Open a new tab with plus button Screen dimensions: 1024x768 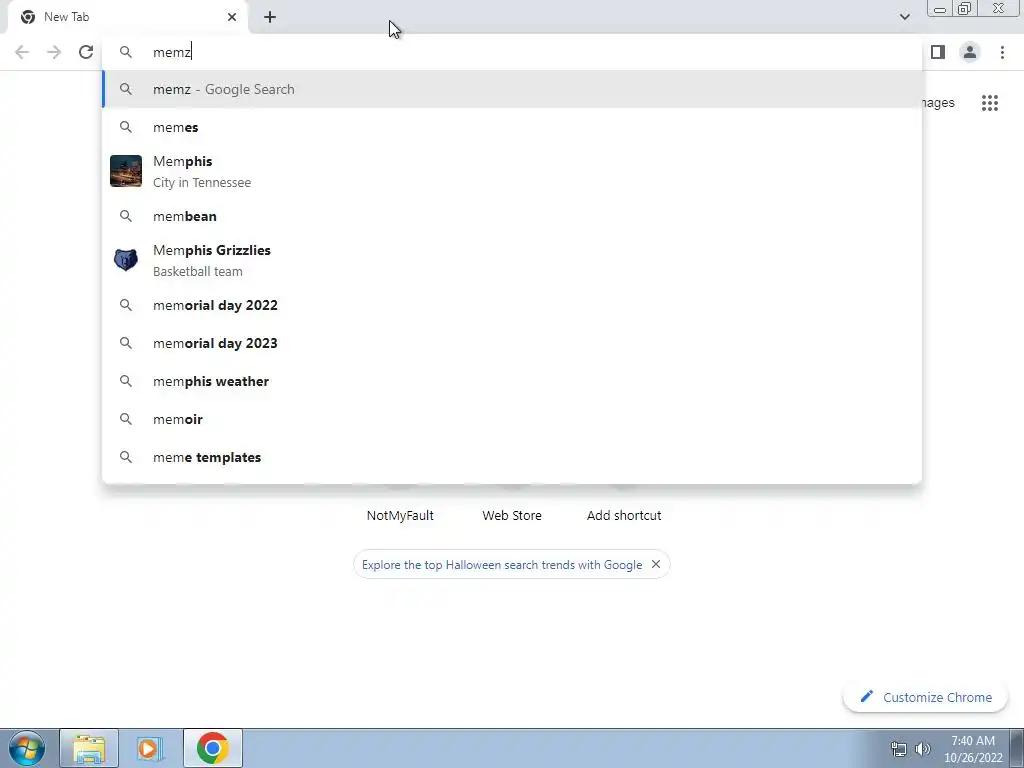coord(270,17)
